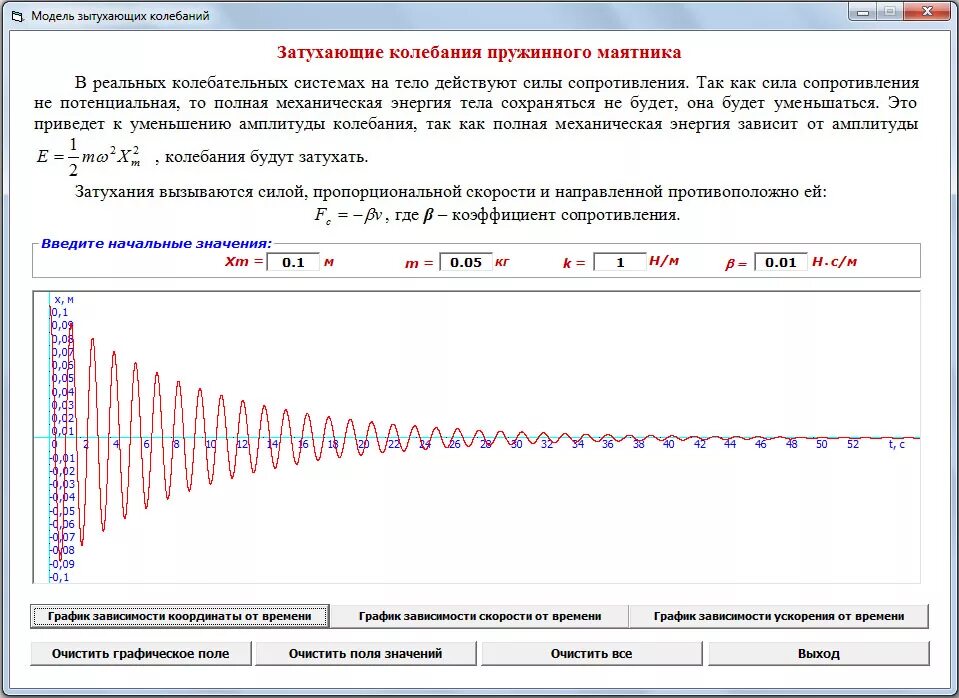Screen dimensions: 959x698
Task: Click the β coefficient input field 0.01
Action: click(780, 262)
